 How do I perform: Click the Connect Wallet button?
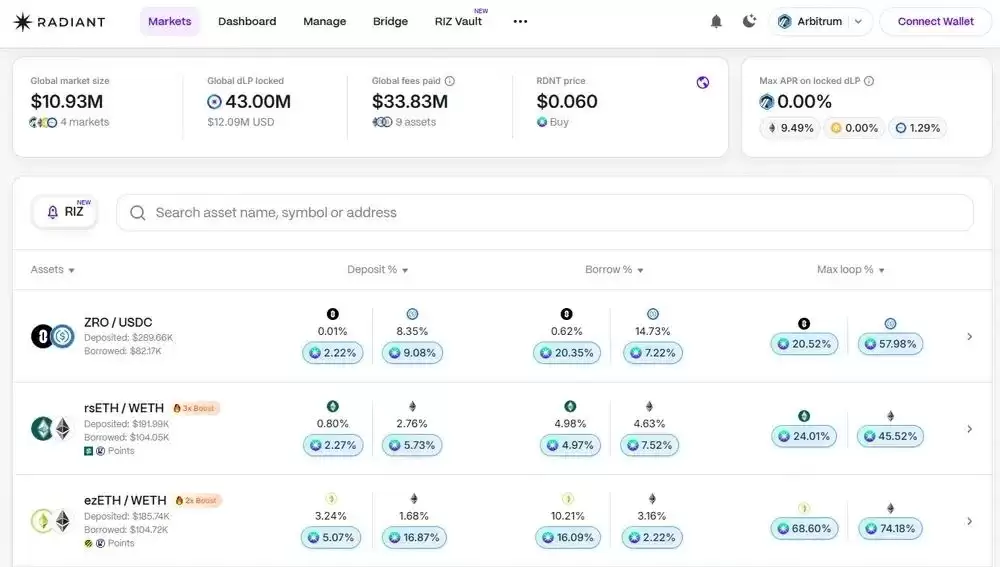click(935, 22)
